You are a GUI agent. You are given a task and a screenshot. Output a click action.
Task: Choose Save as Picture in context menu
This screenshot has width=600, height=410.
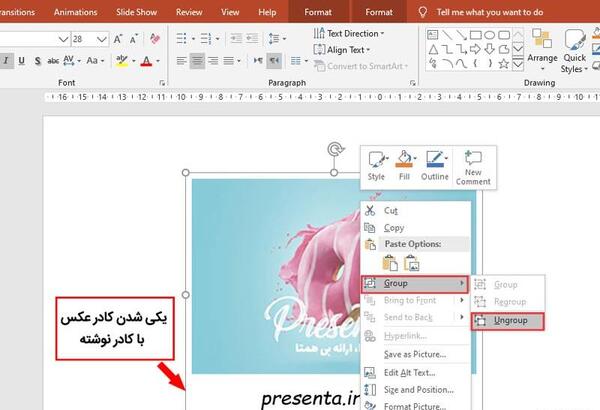pos(416,354)
